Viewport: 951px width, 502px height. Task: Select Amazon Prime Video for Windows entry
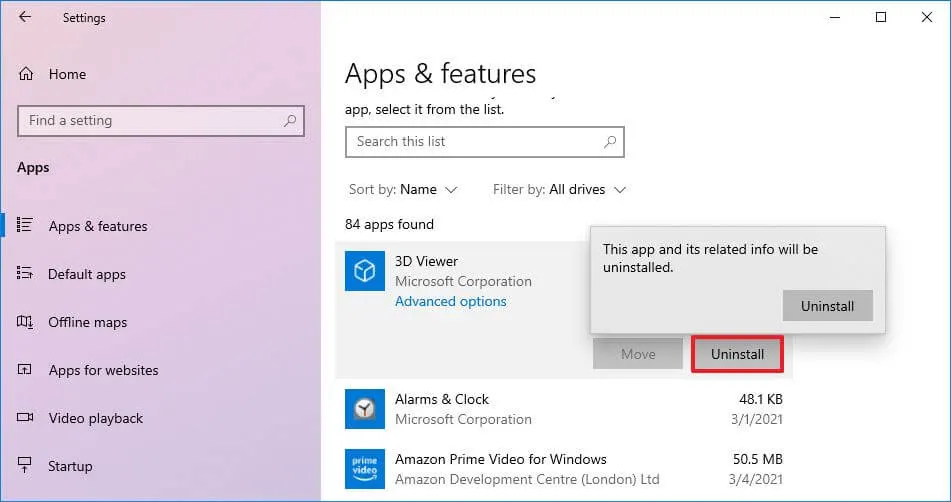[x=563, y=469]
